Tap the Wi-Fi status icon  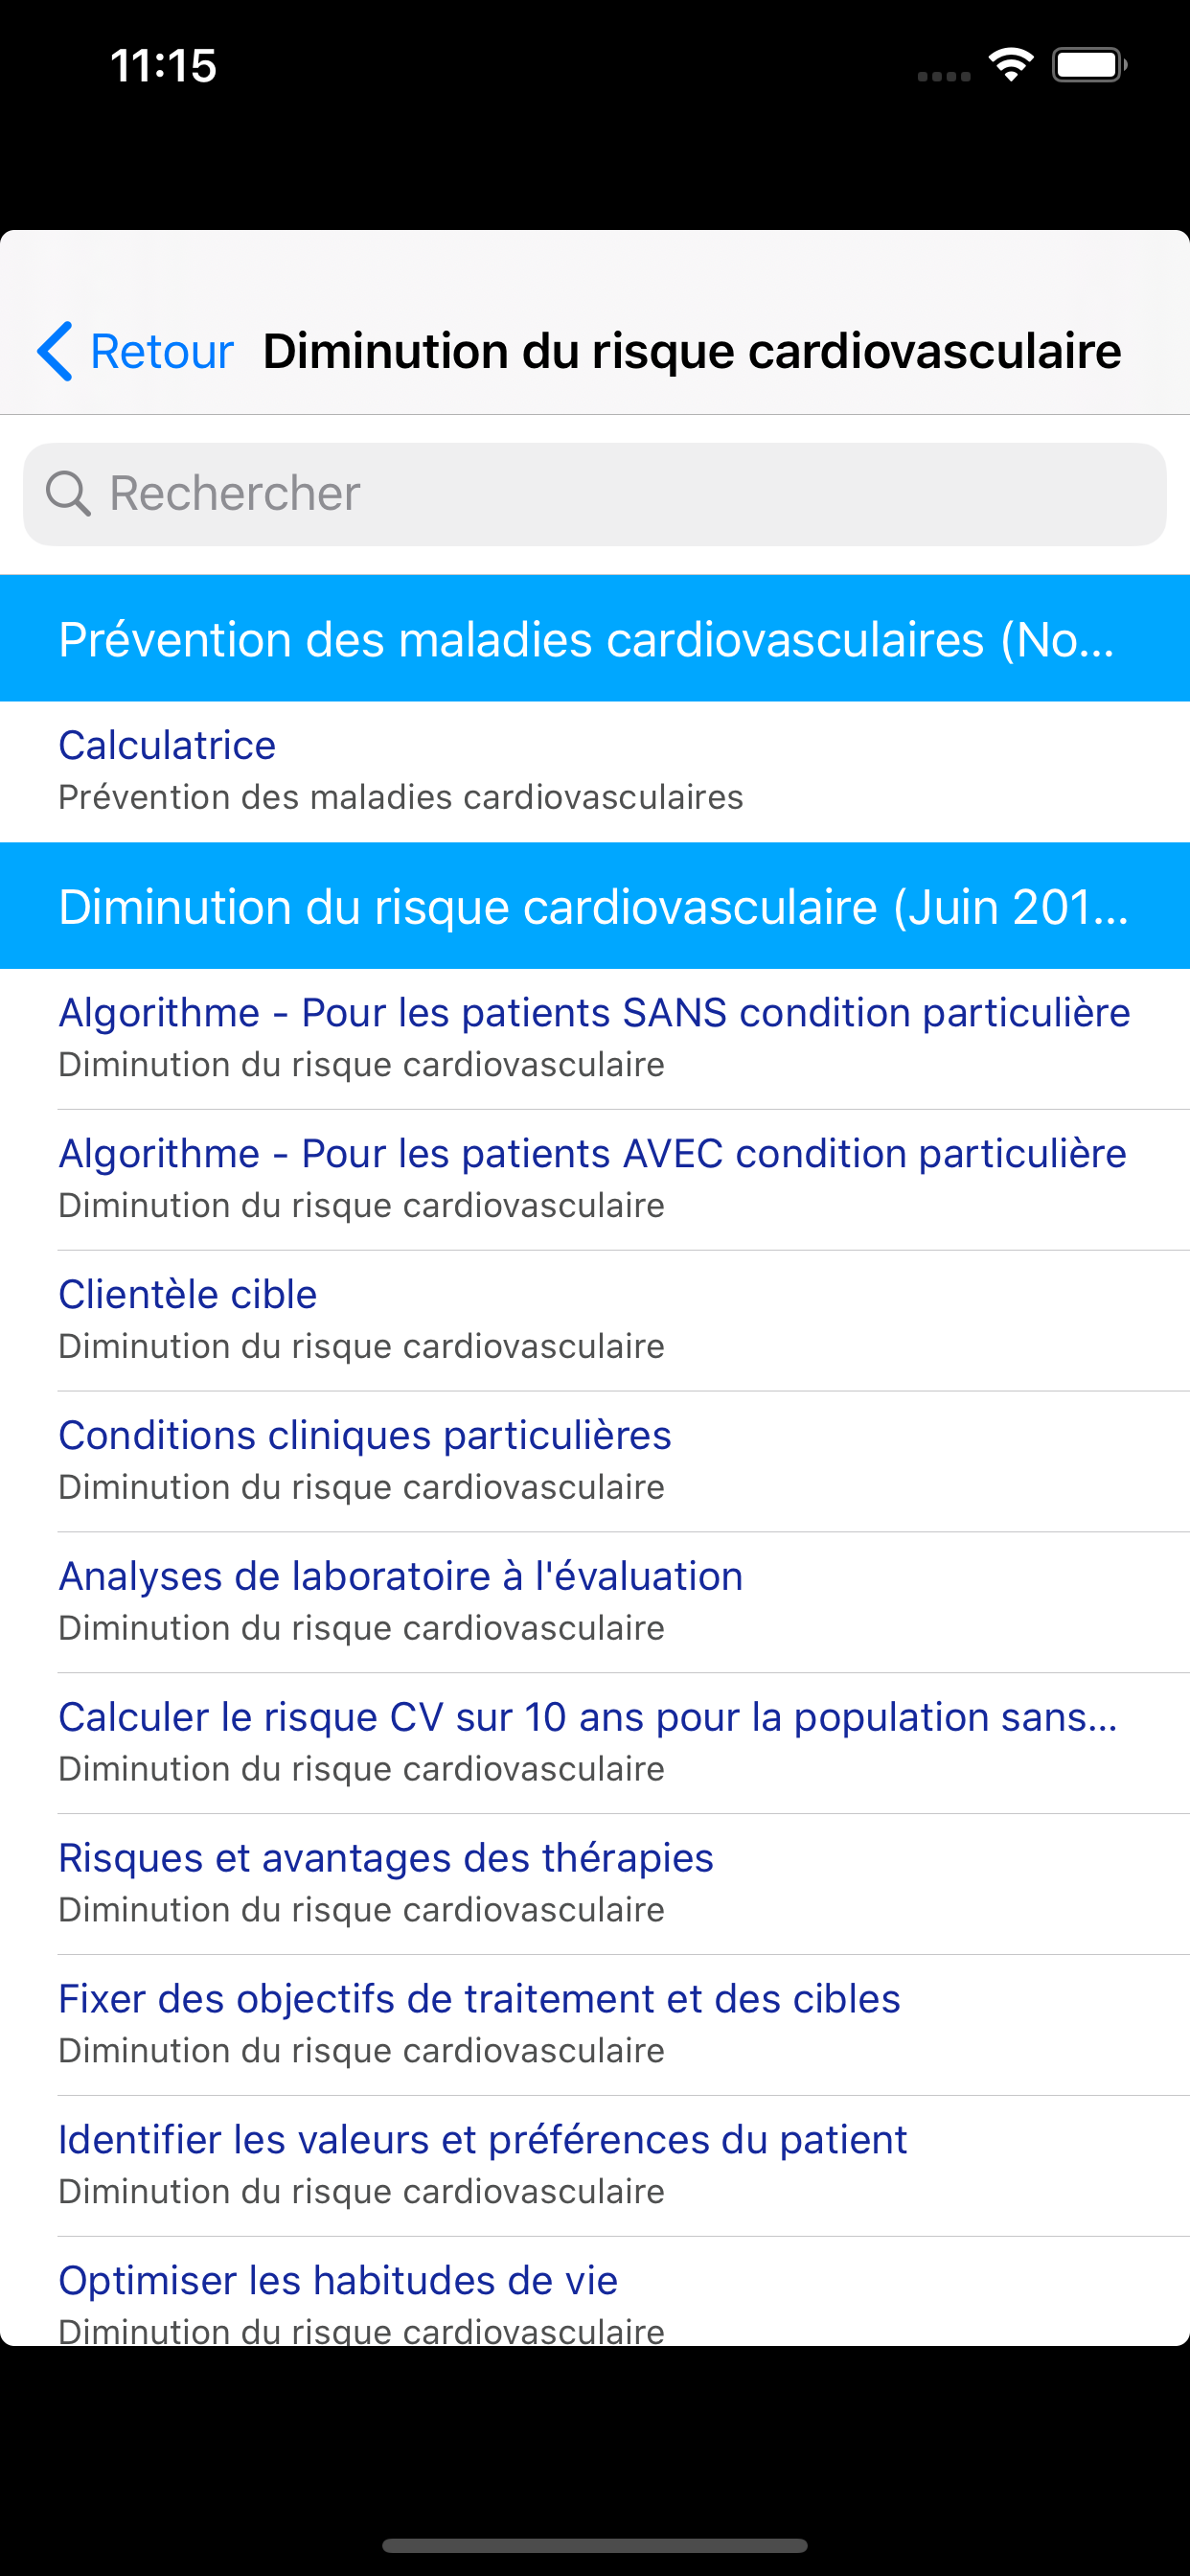coord(1010,66)
